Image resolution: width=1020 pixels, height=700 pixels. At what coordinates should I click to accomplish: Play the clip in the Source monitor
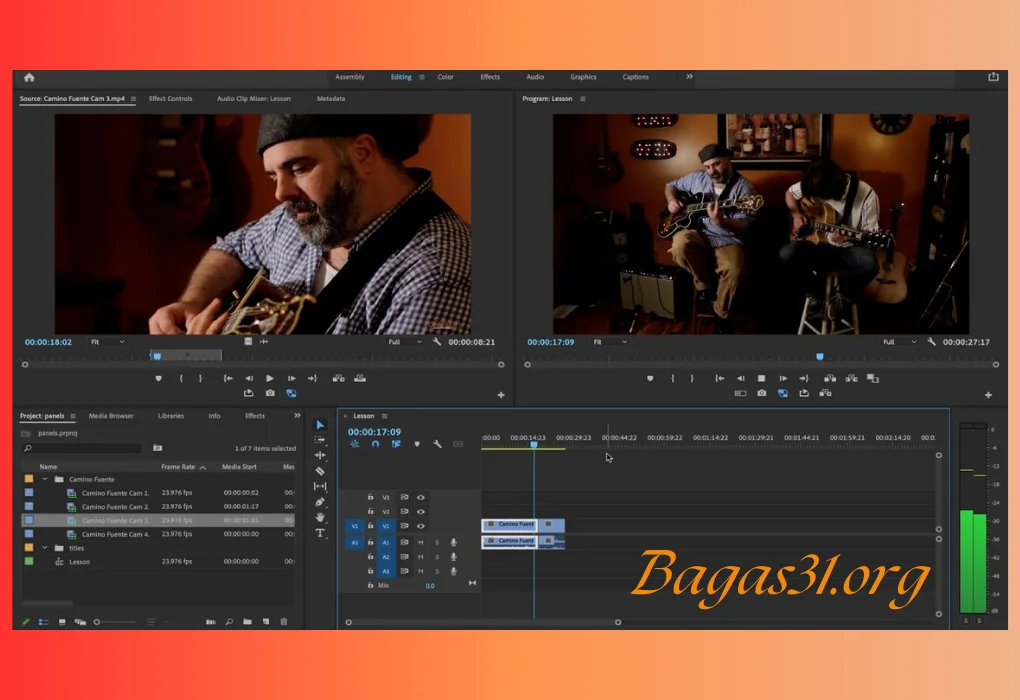coord(269,378)
